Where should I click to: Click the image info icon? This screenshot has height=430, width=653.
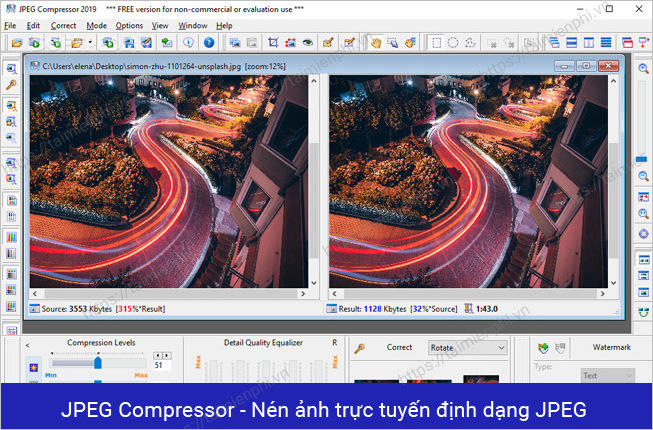click(x=188, y=42)
